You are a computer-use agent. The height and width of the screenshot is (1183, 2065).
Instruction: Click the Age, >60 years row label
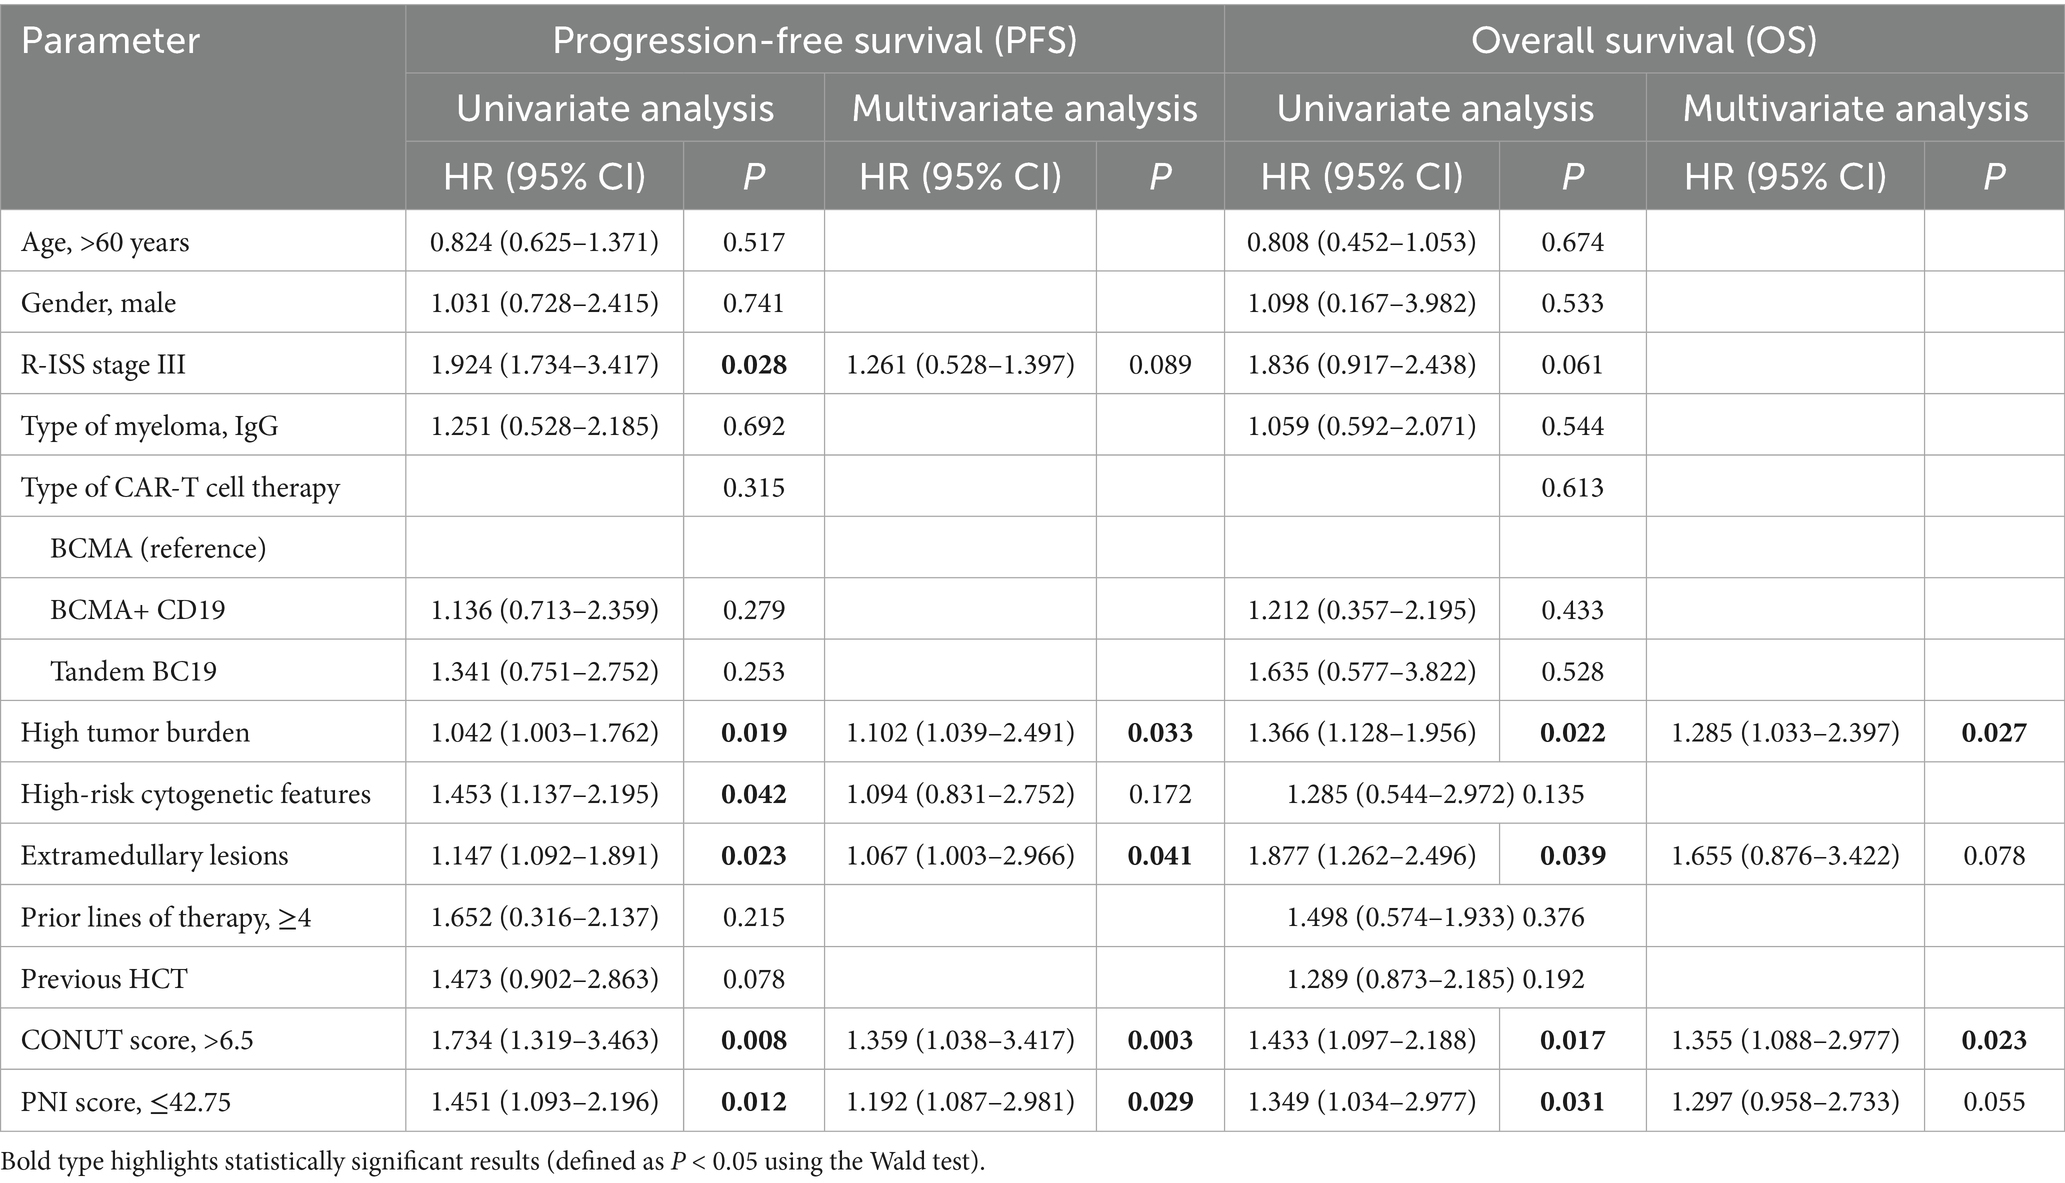point(105,242)
